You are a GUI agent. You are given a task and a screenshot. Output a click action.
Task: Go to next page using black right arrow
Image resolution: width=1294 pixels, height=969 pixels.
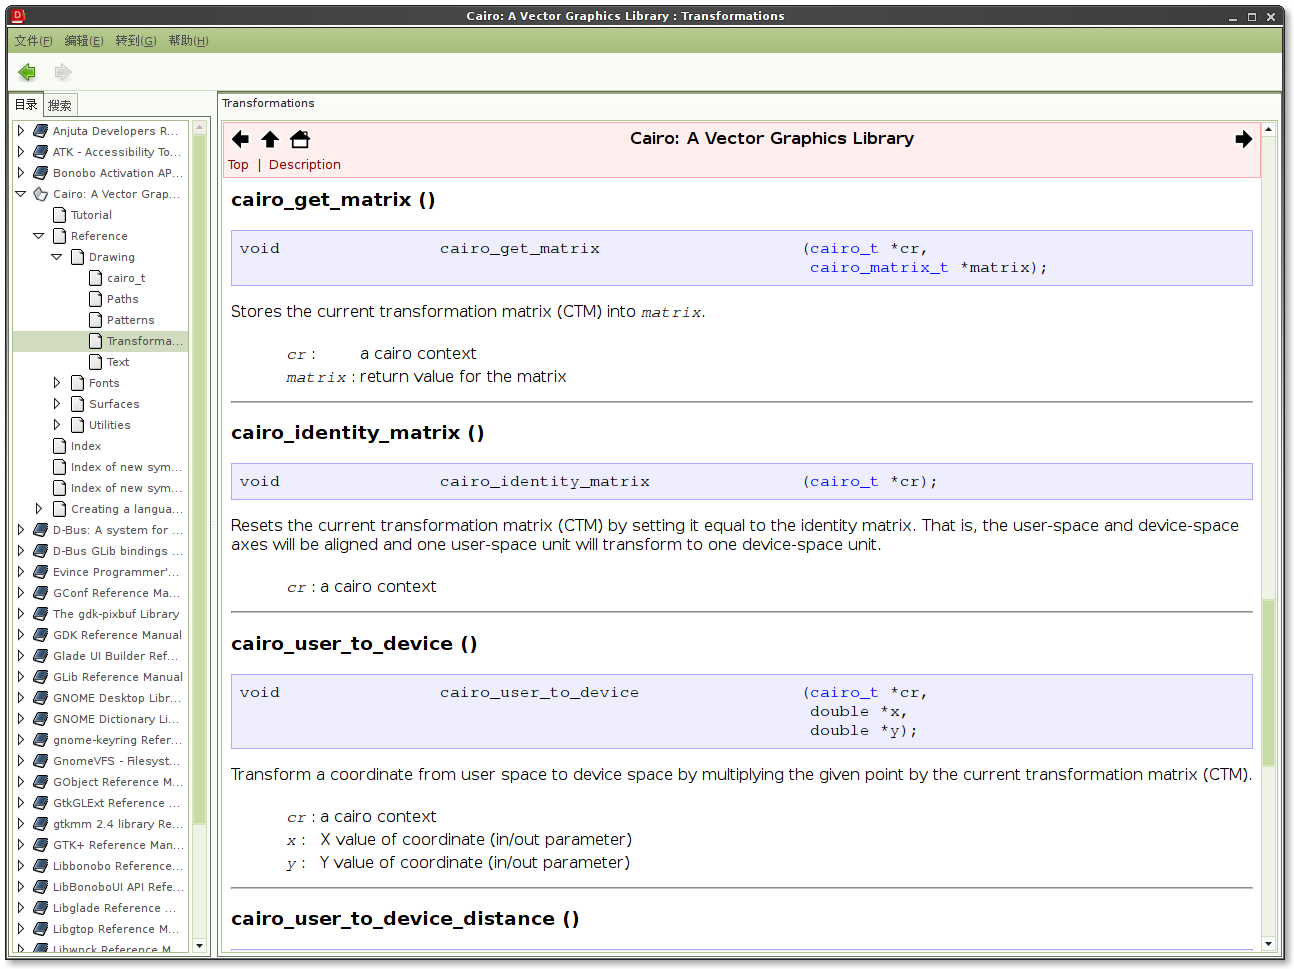[1243, 139]
